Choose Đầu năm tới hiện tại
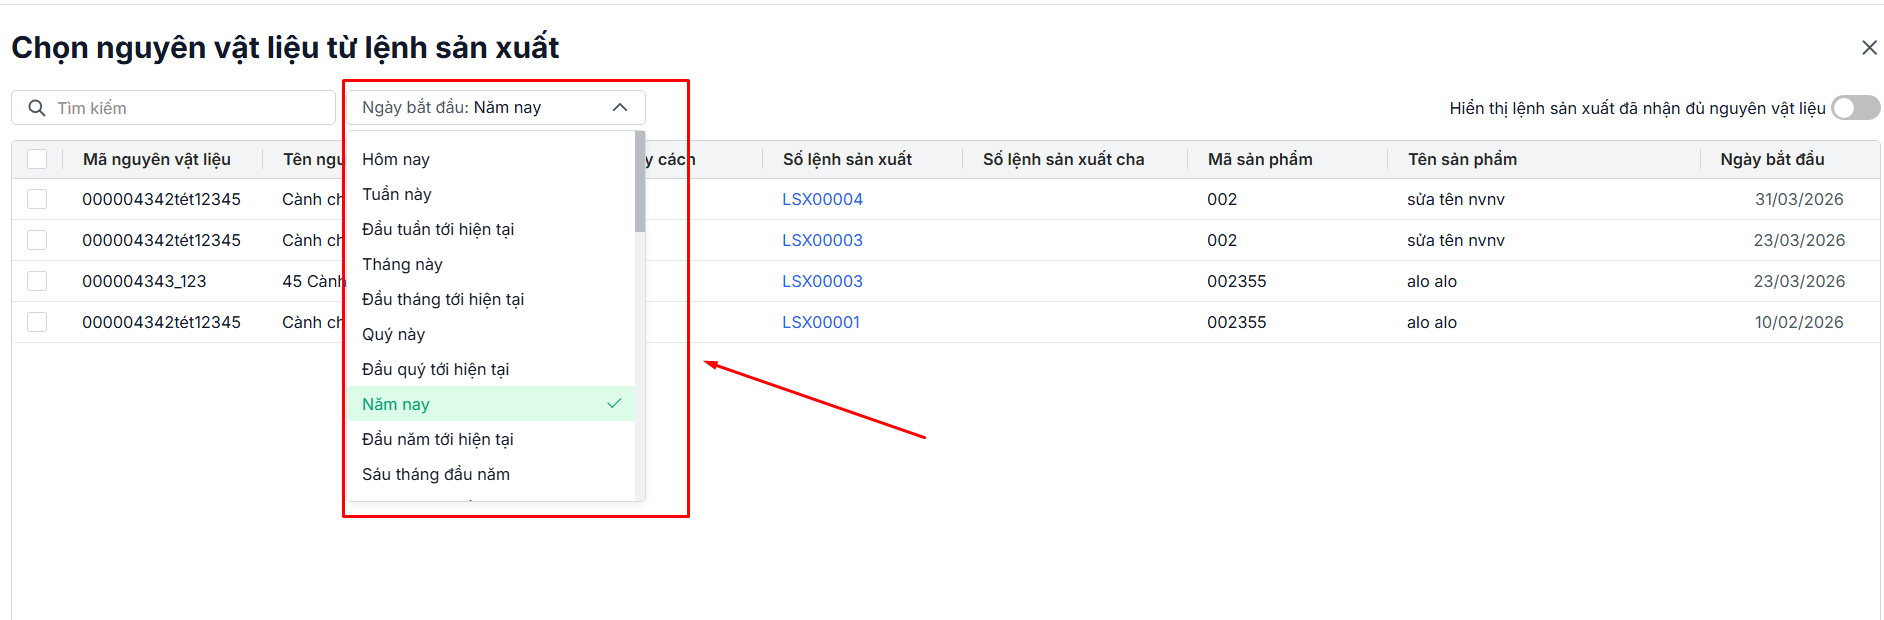Image resolution: width=1884 pixels, height=620 pixels. point(491,439)
